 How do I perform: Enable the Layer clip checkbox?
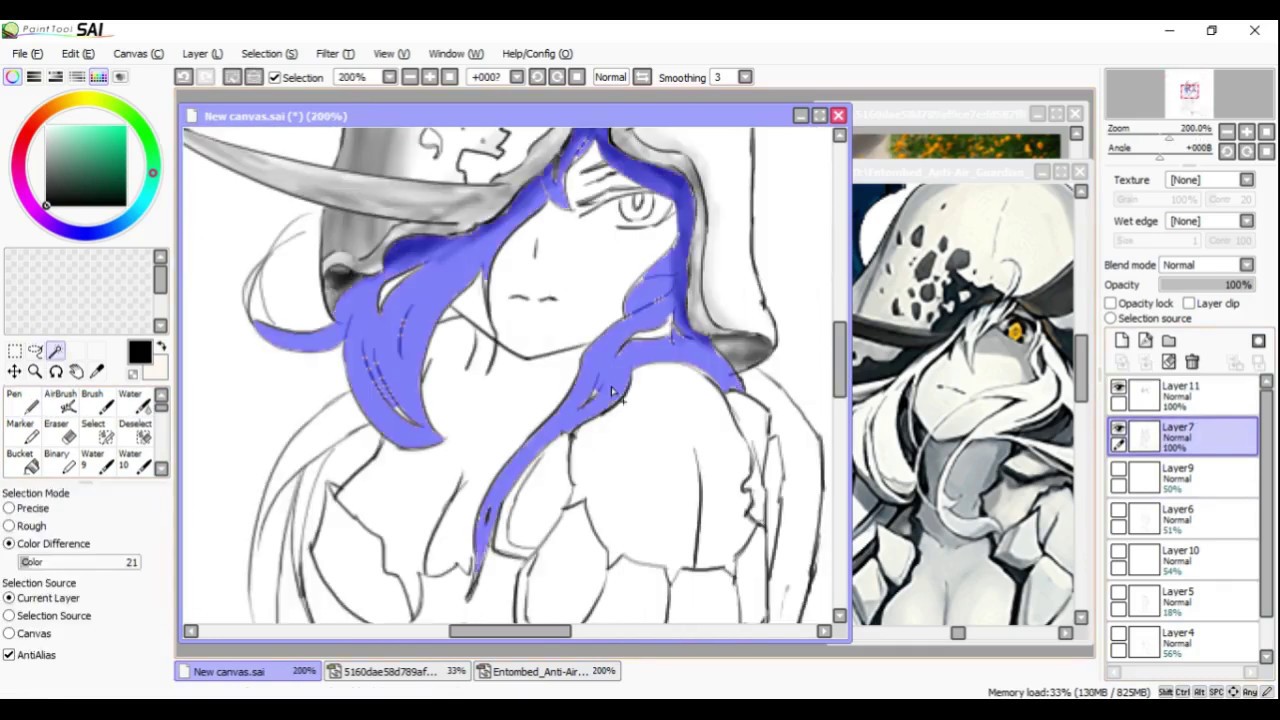1189,303
